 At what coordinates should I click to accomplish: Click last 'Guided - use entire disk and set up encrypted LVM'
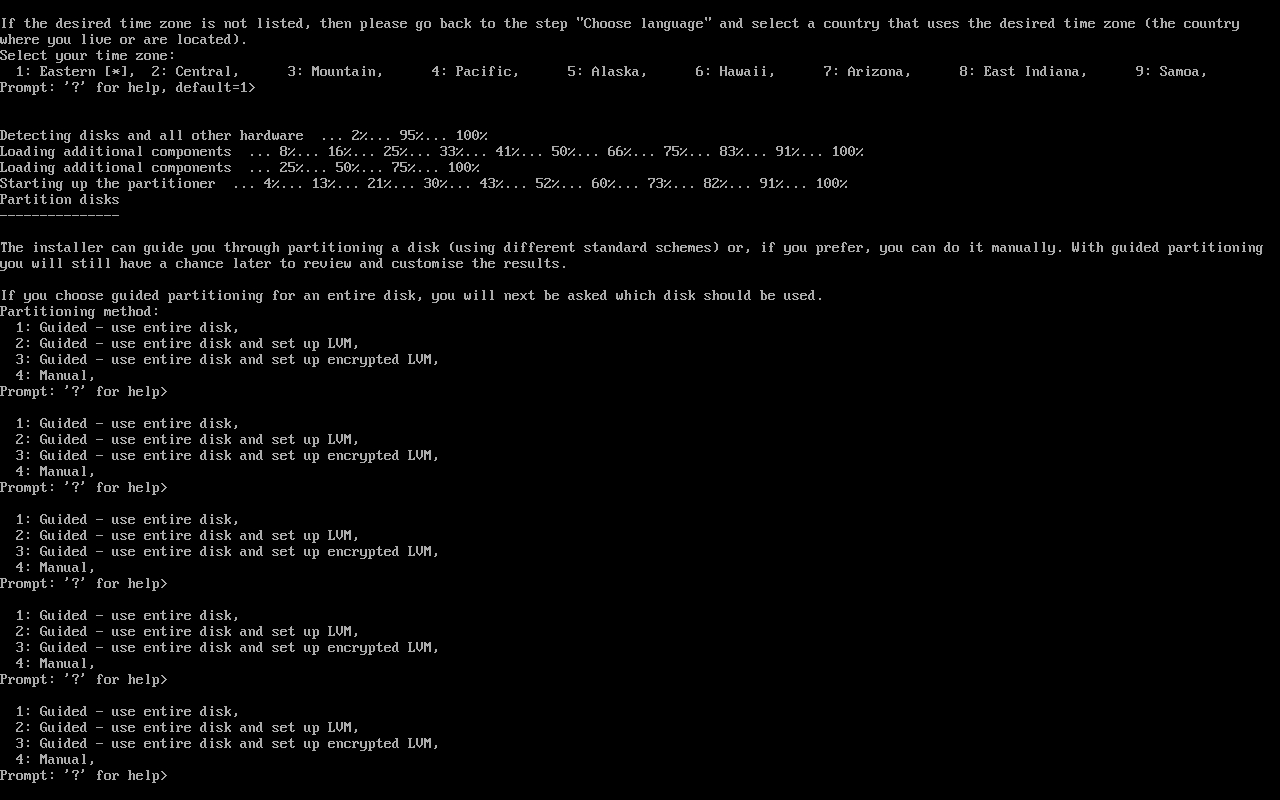tap(227, 743)
